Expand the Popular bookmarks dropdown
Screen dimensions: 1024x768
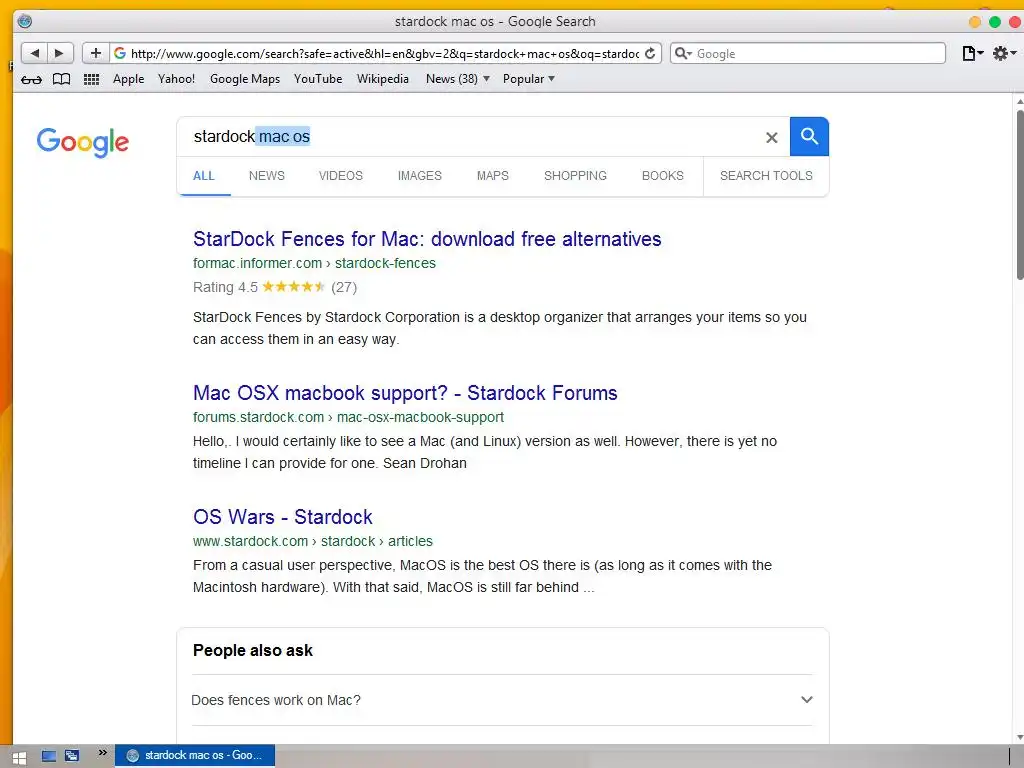point(529,79)
